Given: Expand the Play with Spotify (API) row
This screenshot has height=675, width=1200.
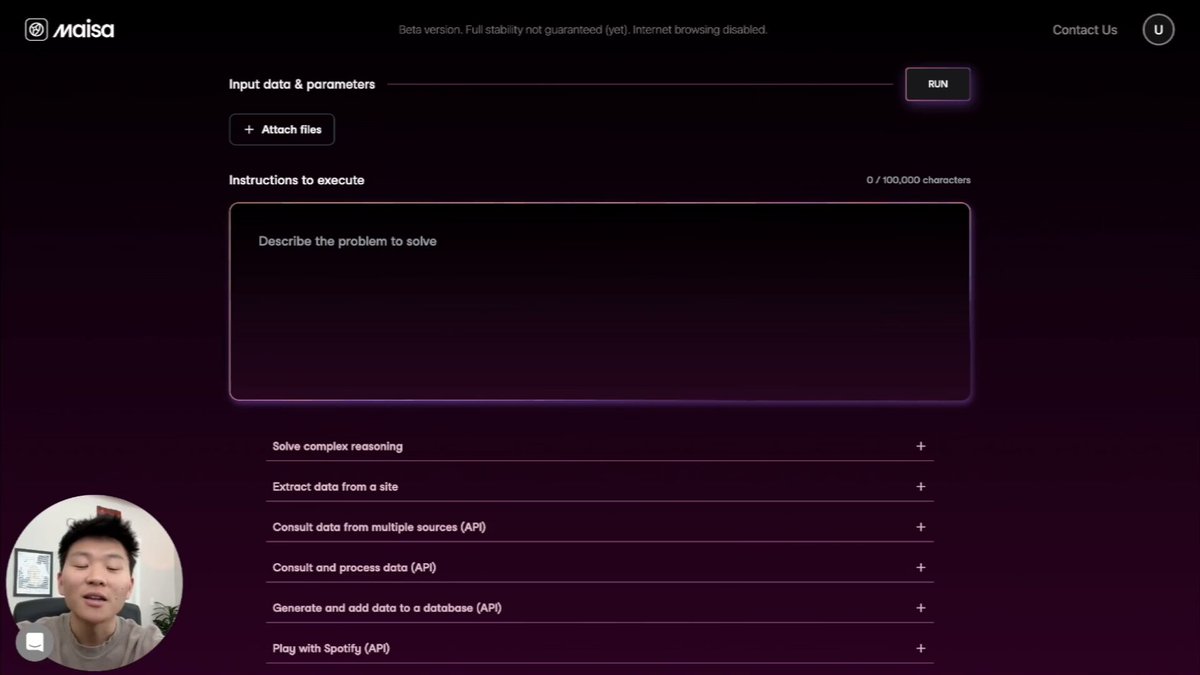Looking at the screenshot, I should [600, 648].
